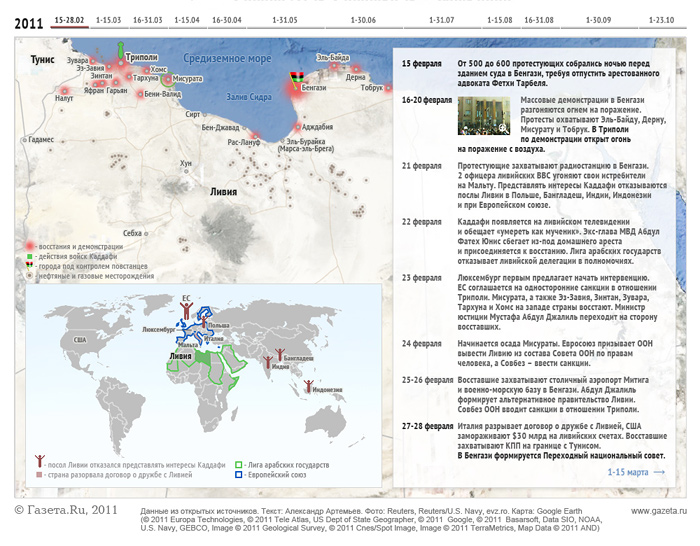This screenshot has height=546, width=700.
Task: Click the red uprising marker at Налут
Action: click(64, 91)
